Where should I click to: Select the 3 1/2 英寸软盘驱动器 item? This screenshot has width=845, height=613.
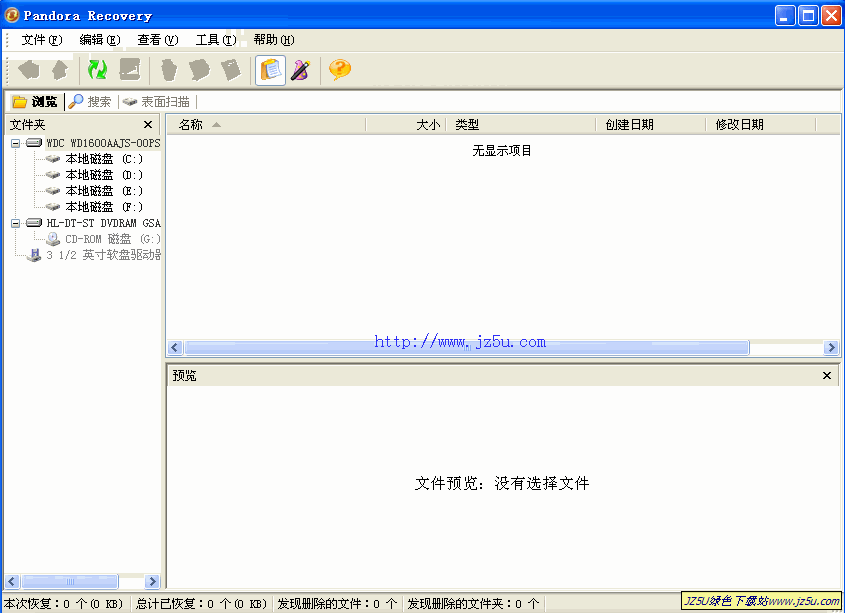click(103, 255)
